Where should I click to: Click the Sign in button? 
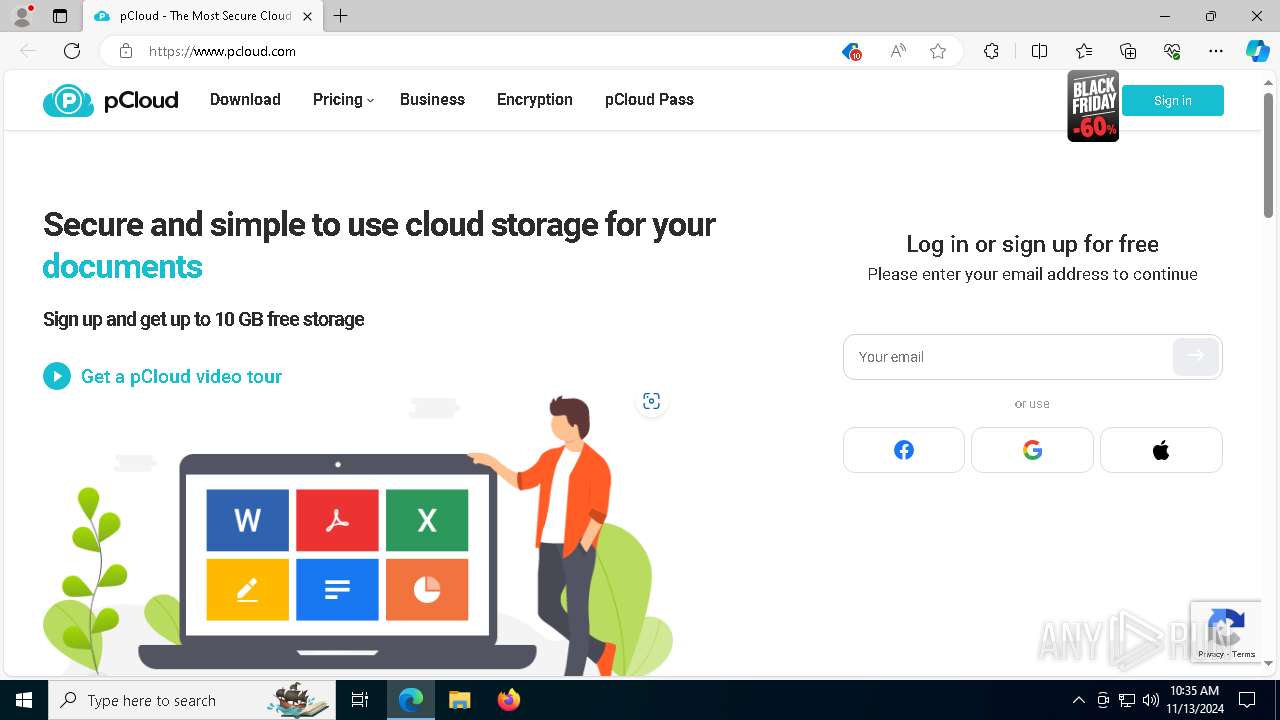(x=1173, y=100)
